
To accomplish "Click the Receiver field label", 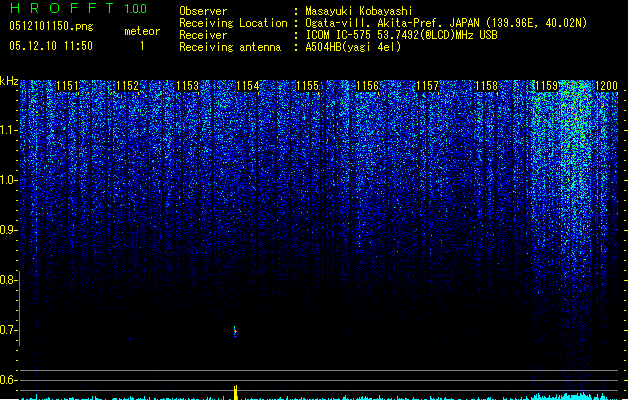I will click(x=203, y=35).
